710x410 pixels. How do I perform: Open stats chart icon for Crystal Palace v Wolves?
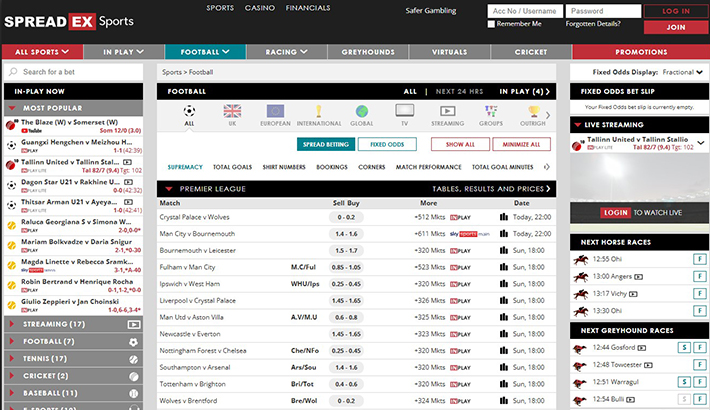[504, 217]
